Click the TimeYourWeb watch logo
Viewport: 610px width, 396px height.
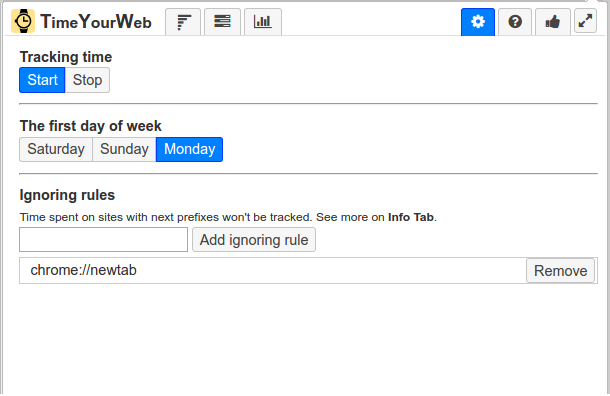[23, 21]
